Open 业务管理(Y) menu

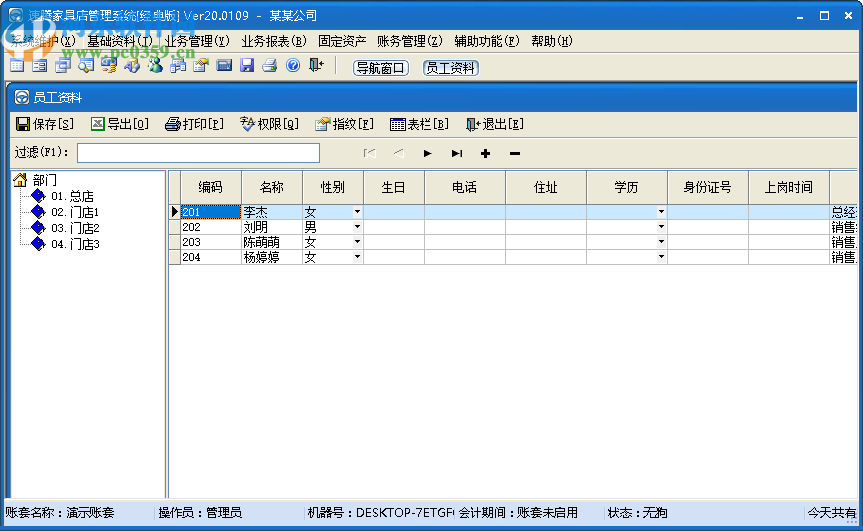(x=197, y=41)
